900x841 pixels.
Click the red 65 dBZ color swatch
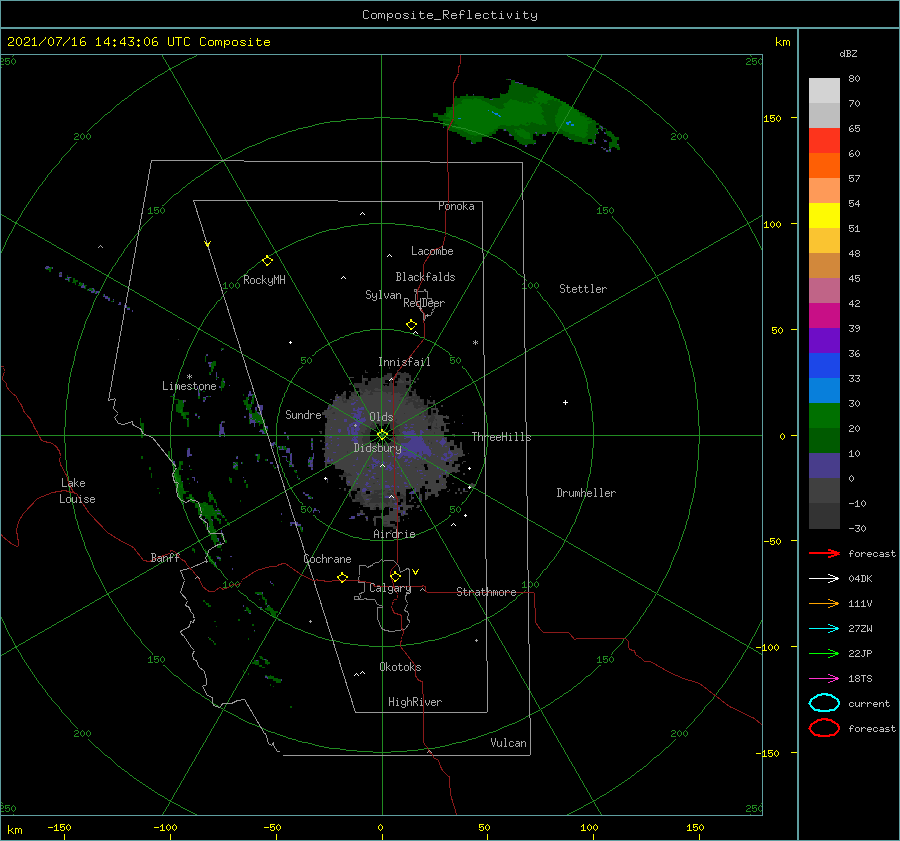tap(824, 141)
